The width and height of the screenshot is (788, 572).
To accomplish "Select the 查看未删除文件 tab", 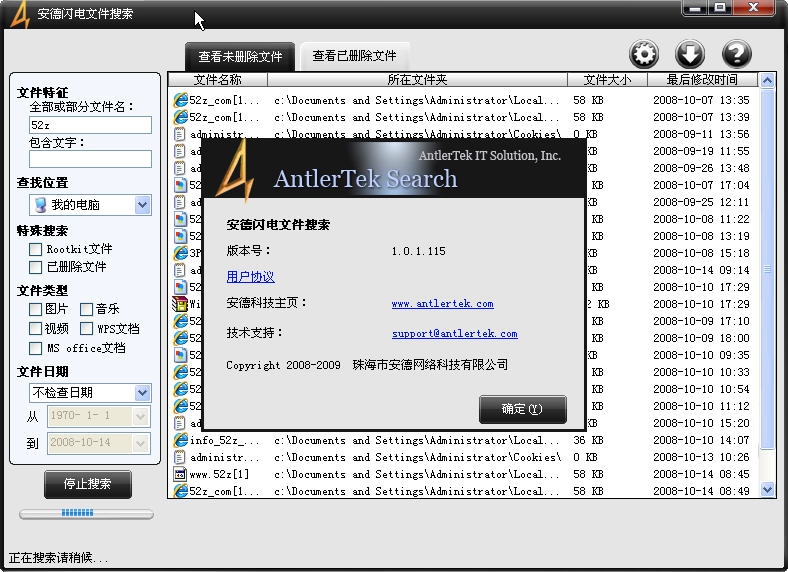I will [x=240, y=57].
